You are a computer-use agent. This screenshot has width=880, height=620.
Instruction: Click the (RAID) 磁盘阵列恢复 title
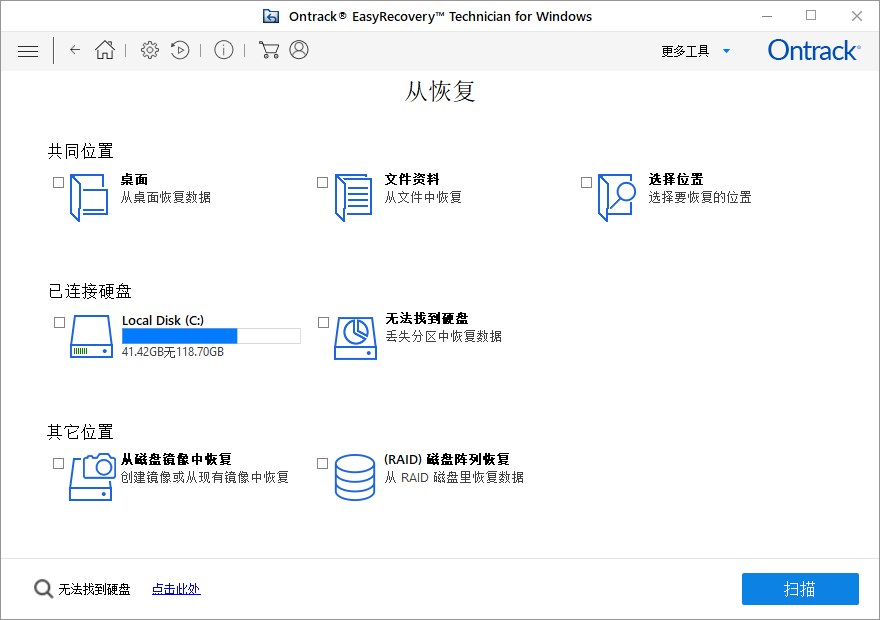(447, 460)
